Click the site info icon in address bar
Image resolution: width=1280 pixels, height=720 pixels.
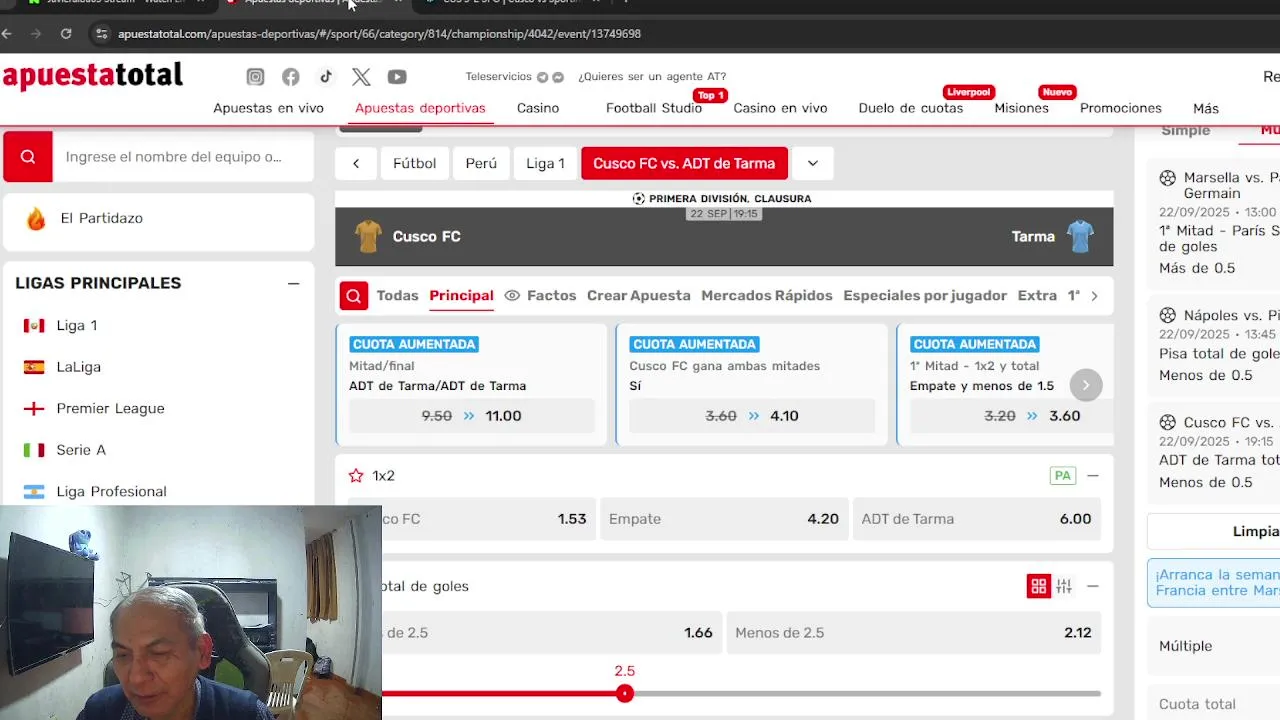coord(101,33)
